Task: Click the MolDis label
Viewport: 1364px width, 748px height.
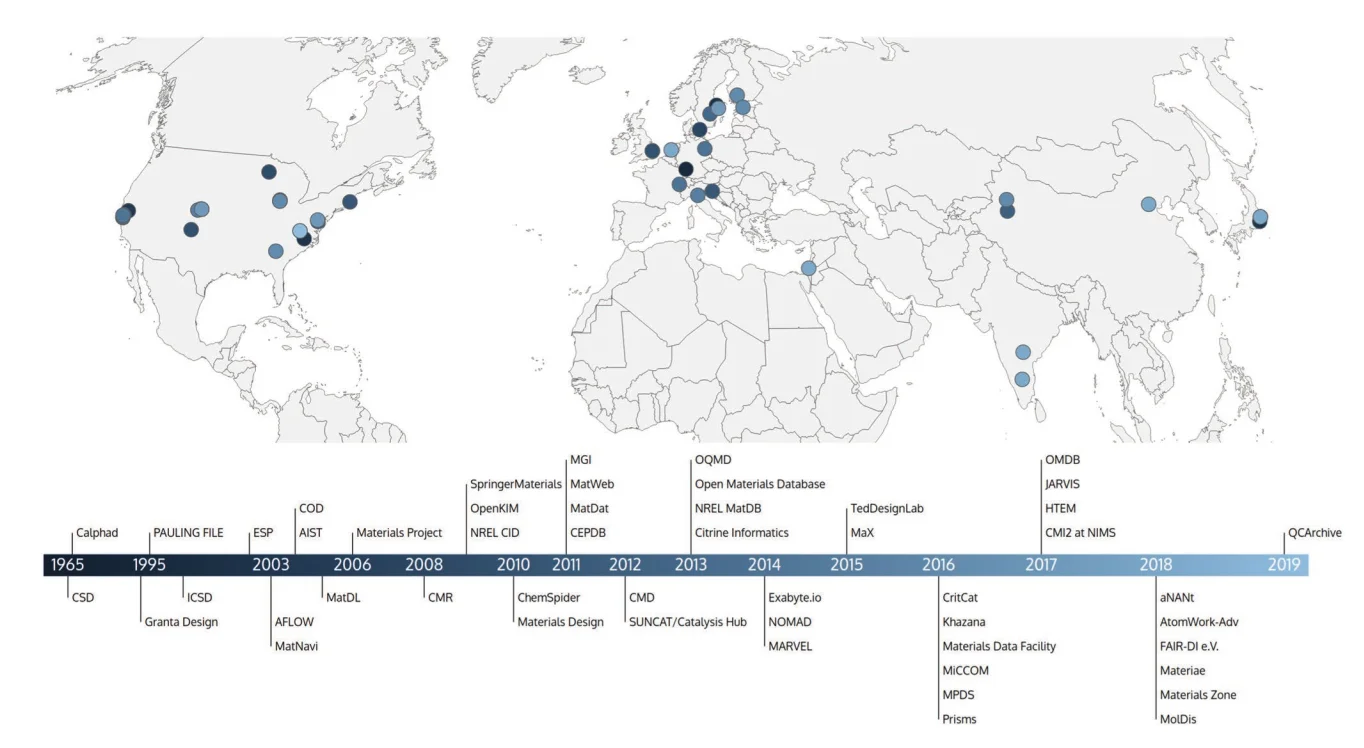Action: 1178,719
